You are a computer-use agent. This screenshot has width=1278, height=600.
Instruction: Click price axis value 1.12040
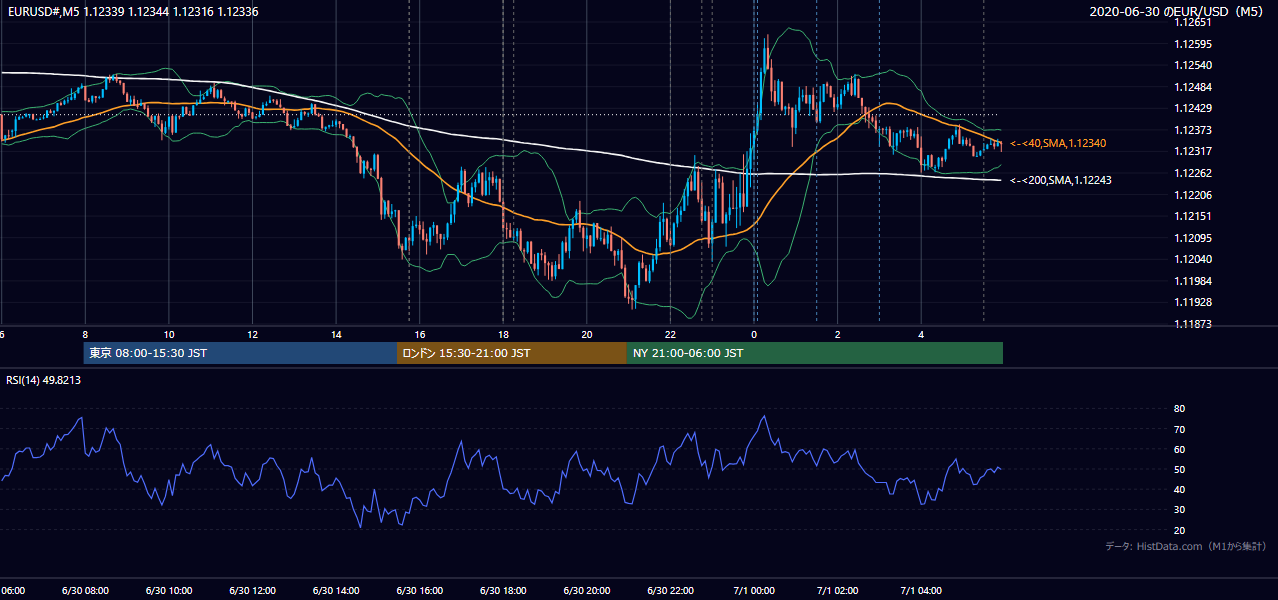point(1193,259)
